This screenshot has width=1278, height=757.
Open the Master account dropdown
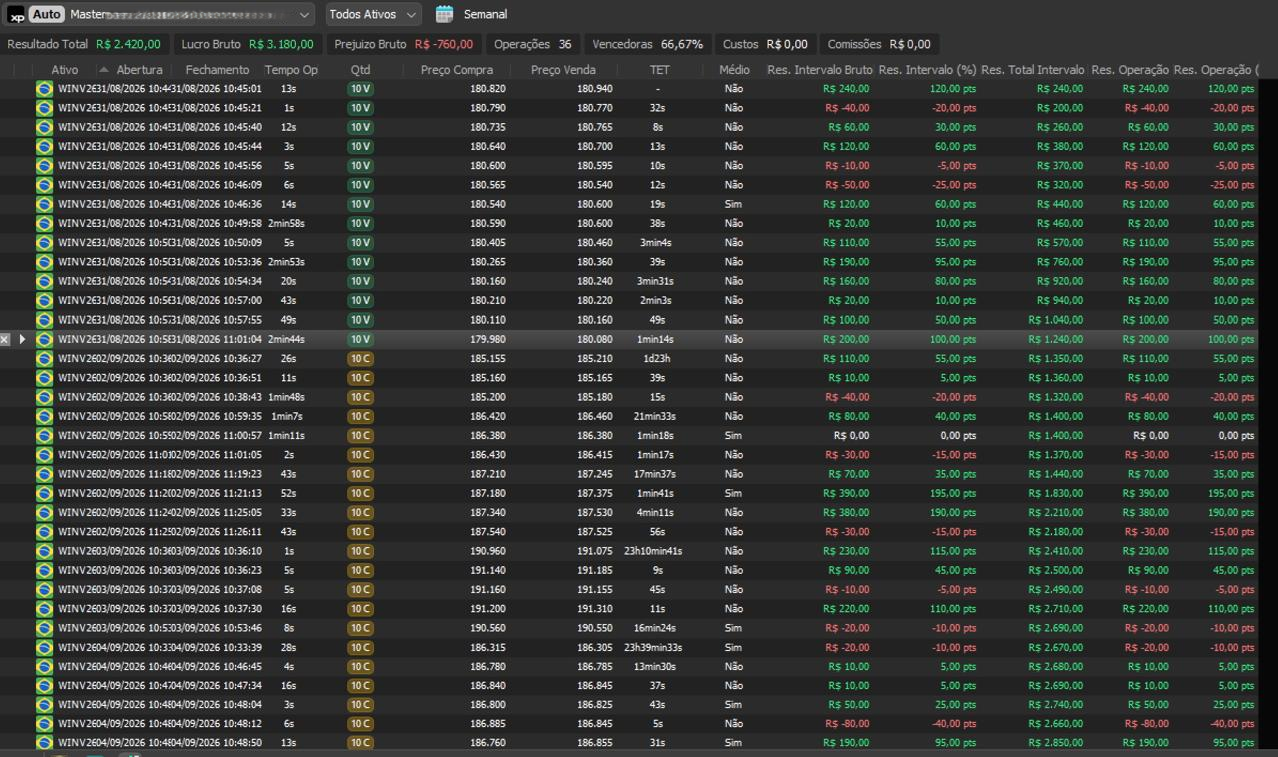click(x=190, y=14)
